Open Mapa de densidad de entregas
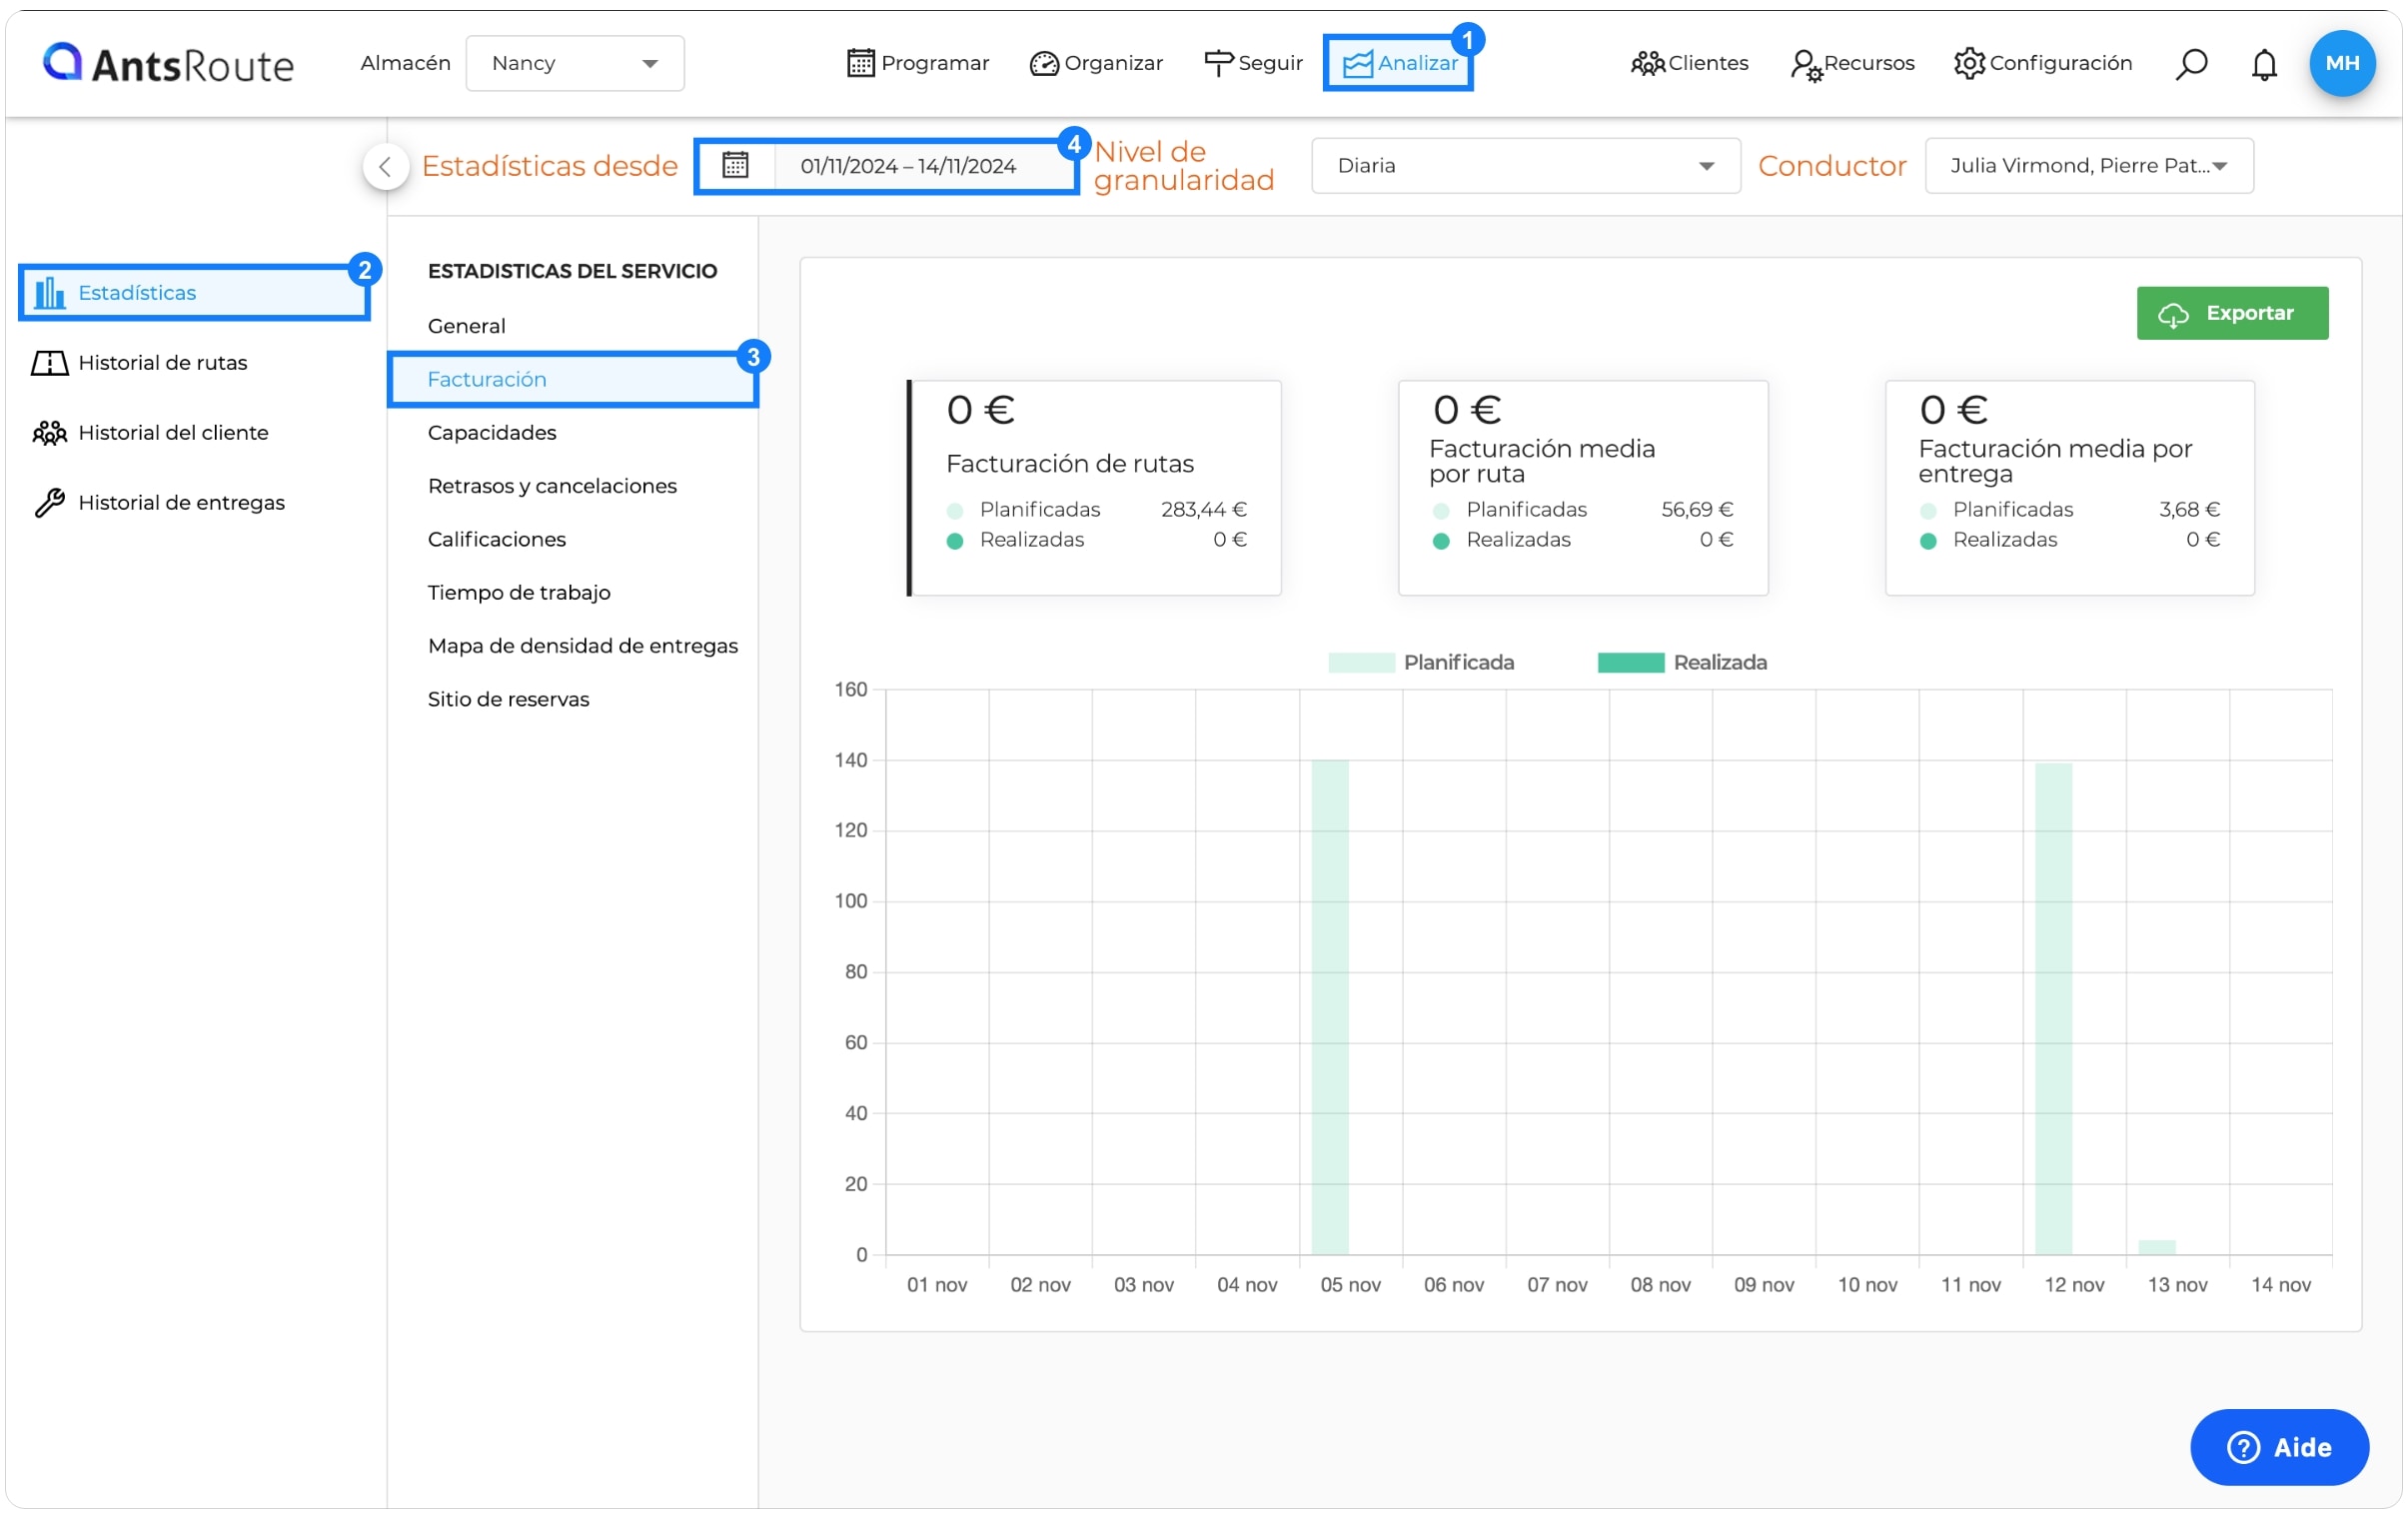The width and height of the screenshot is (2408, 1519). pyautogui.click(x=583, y=646)
